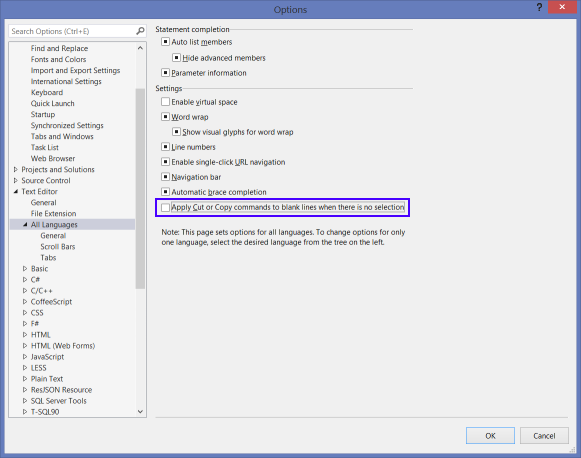The width and height of the screenshot is (581, 458).
Task: Enable Apply Cut or Copy to blank lines
Action: pyautogui.click(x=166, y=207)
